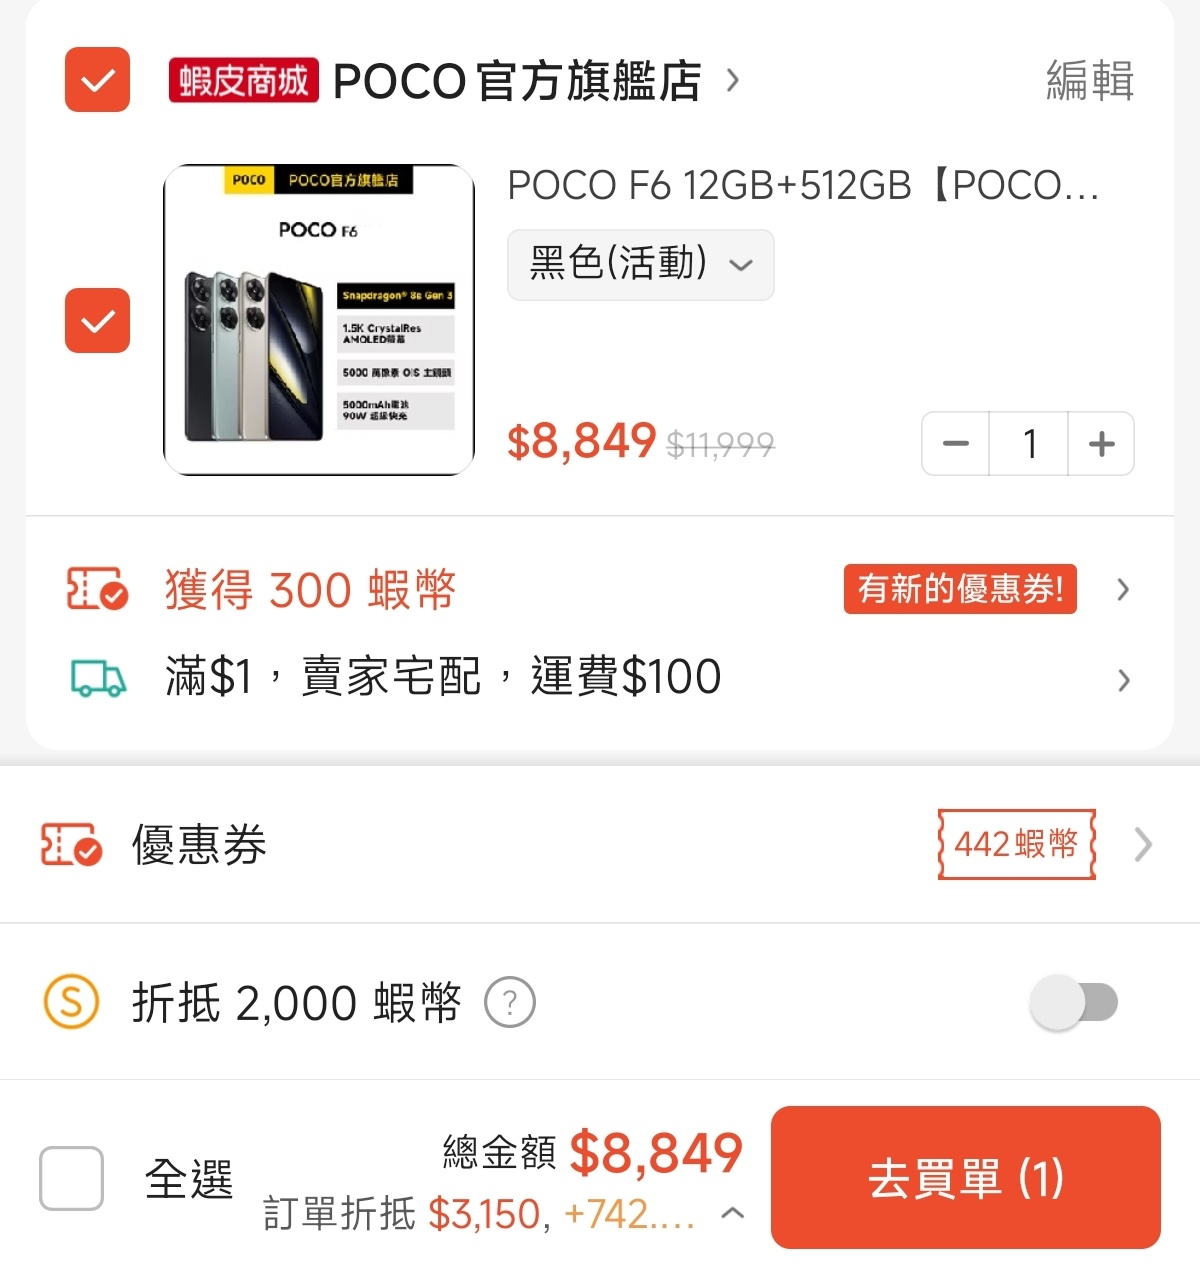Decrease quantity with the minus button

pos(956,444)
